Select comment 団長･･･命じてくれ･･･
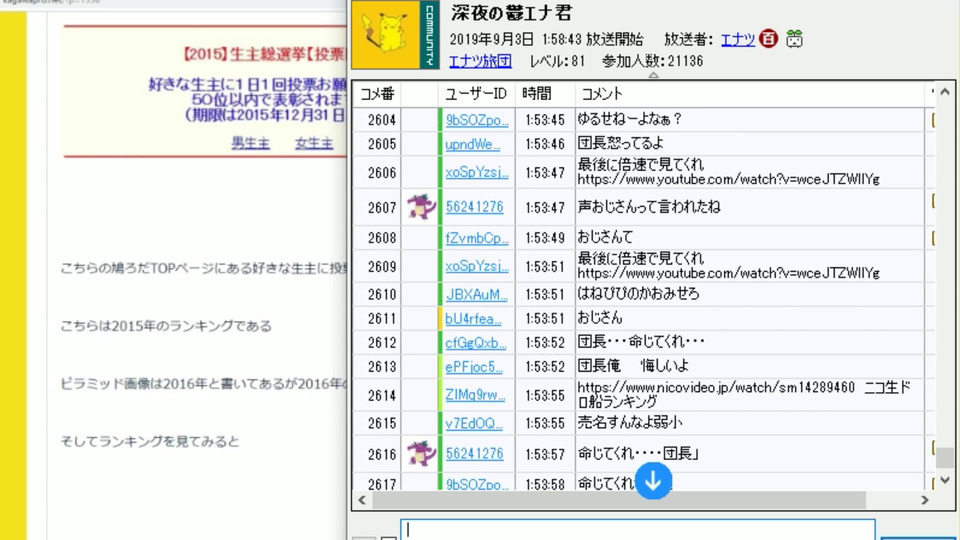This screenshot has height=540, width=960. click(x=641, y=342)
